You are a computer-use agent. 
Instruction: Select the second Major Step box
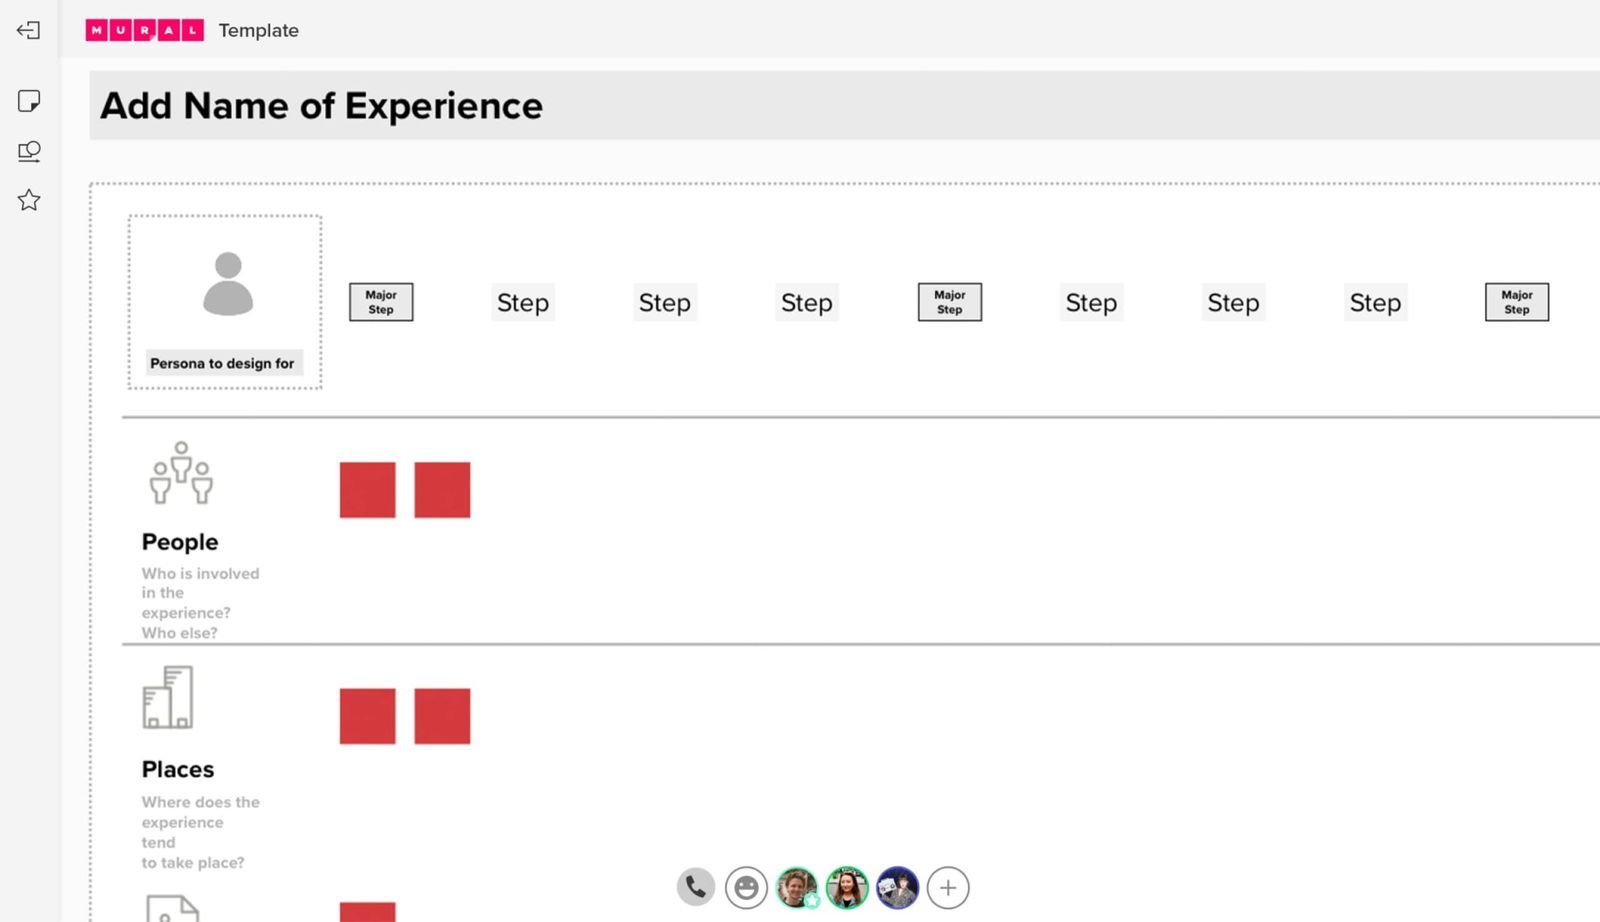pyautogui.click(x=950, y=302)
